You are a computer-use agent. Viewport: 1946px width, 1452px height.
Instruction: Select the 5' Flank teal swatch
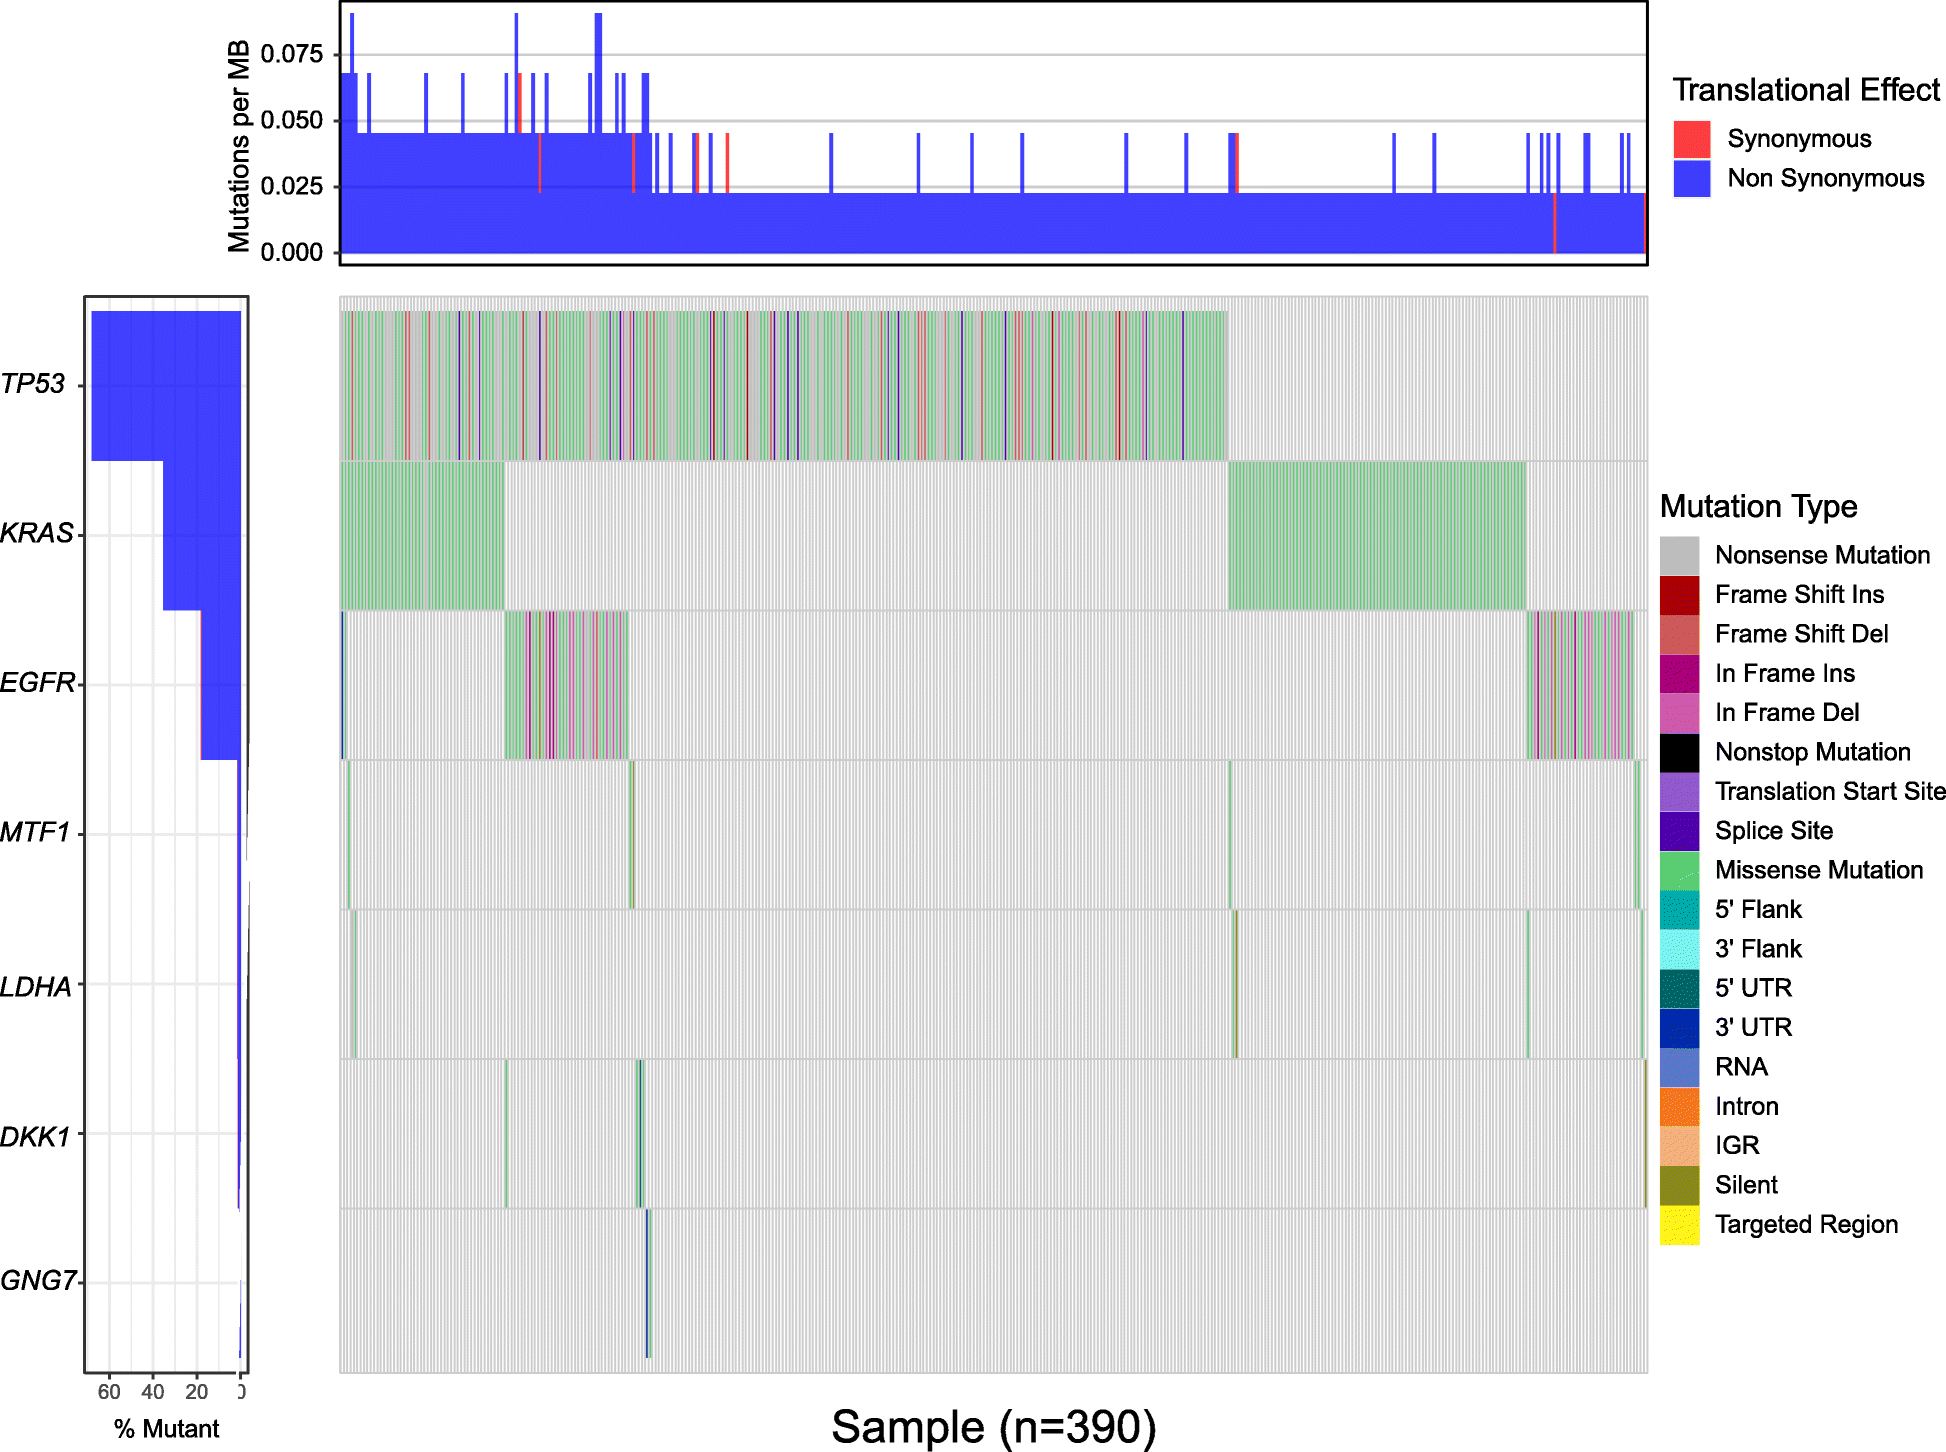point(1679,909)
